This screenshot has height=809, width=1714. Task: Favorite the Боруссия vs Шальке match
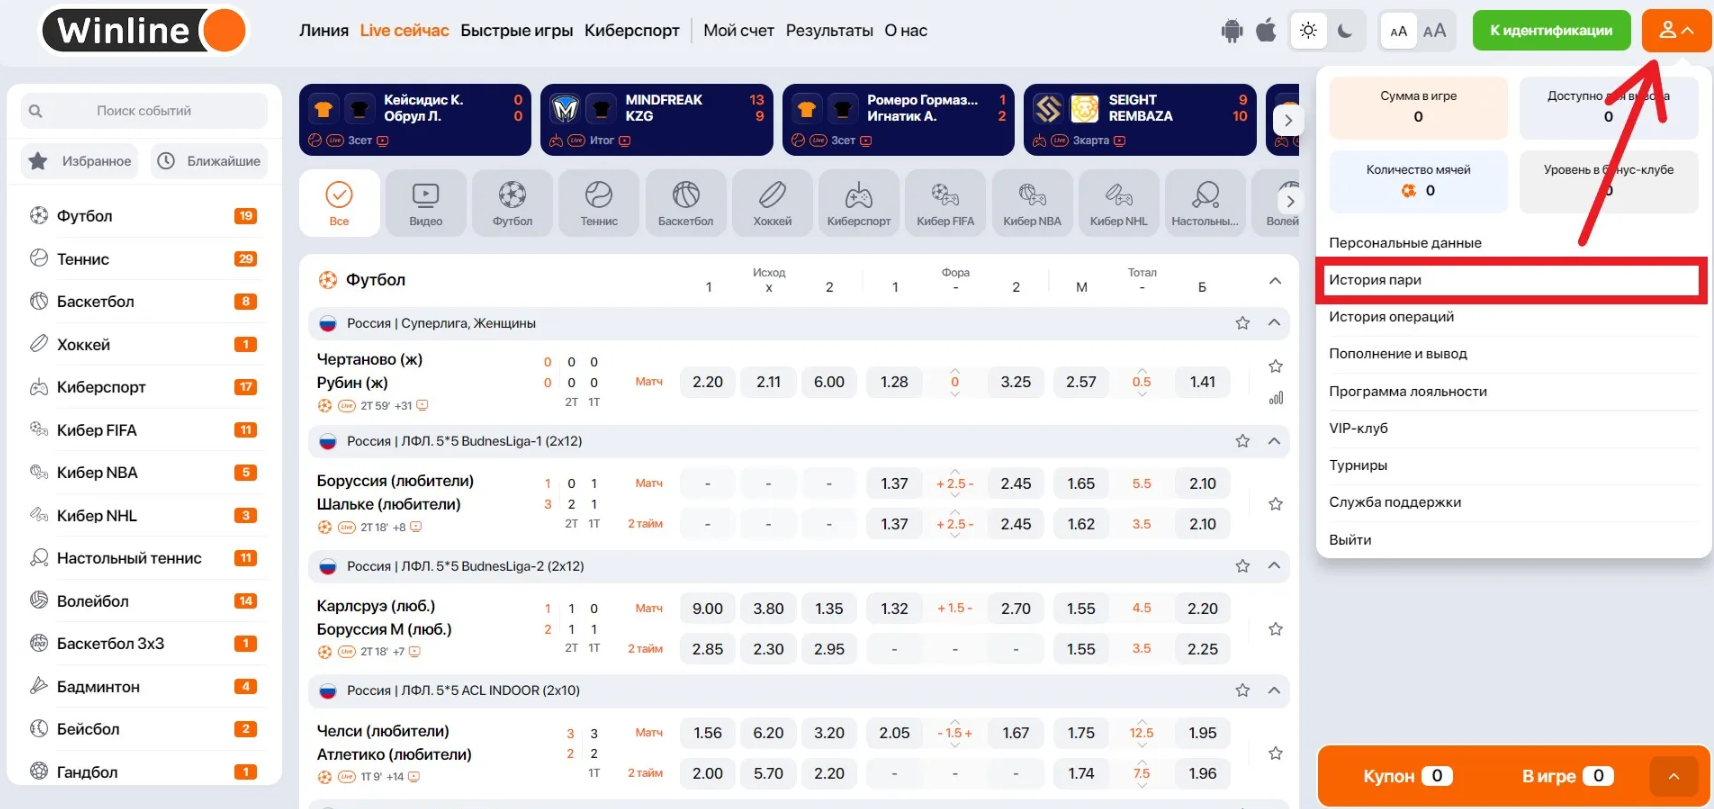[1275, 504]
